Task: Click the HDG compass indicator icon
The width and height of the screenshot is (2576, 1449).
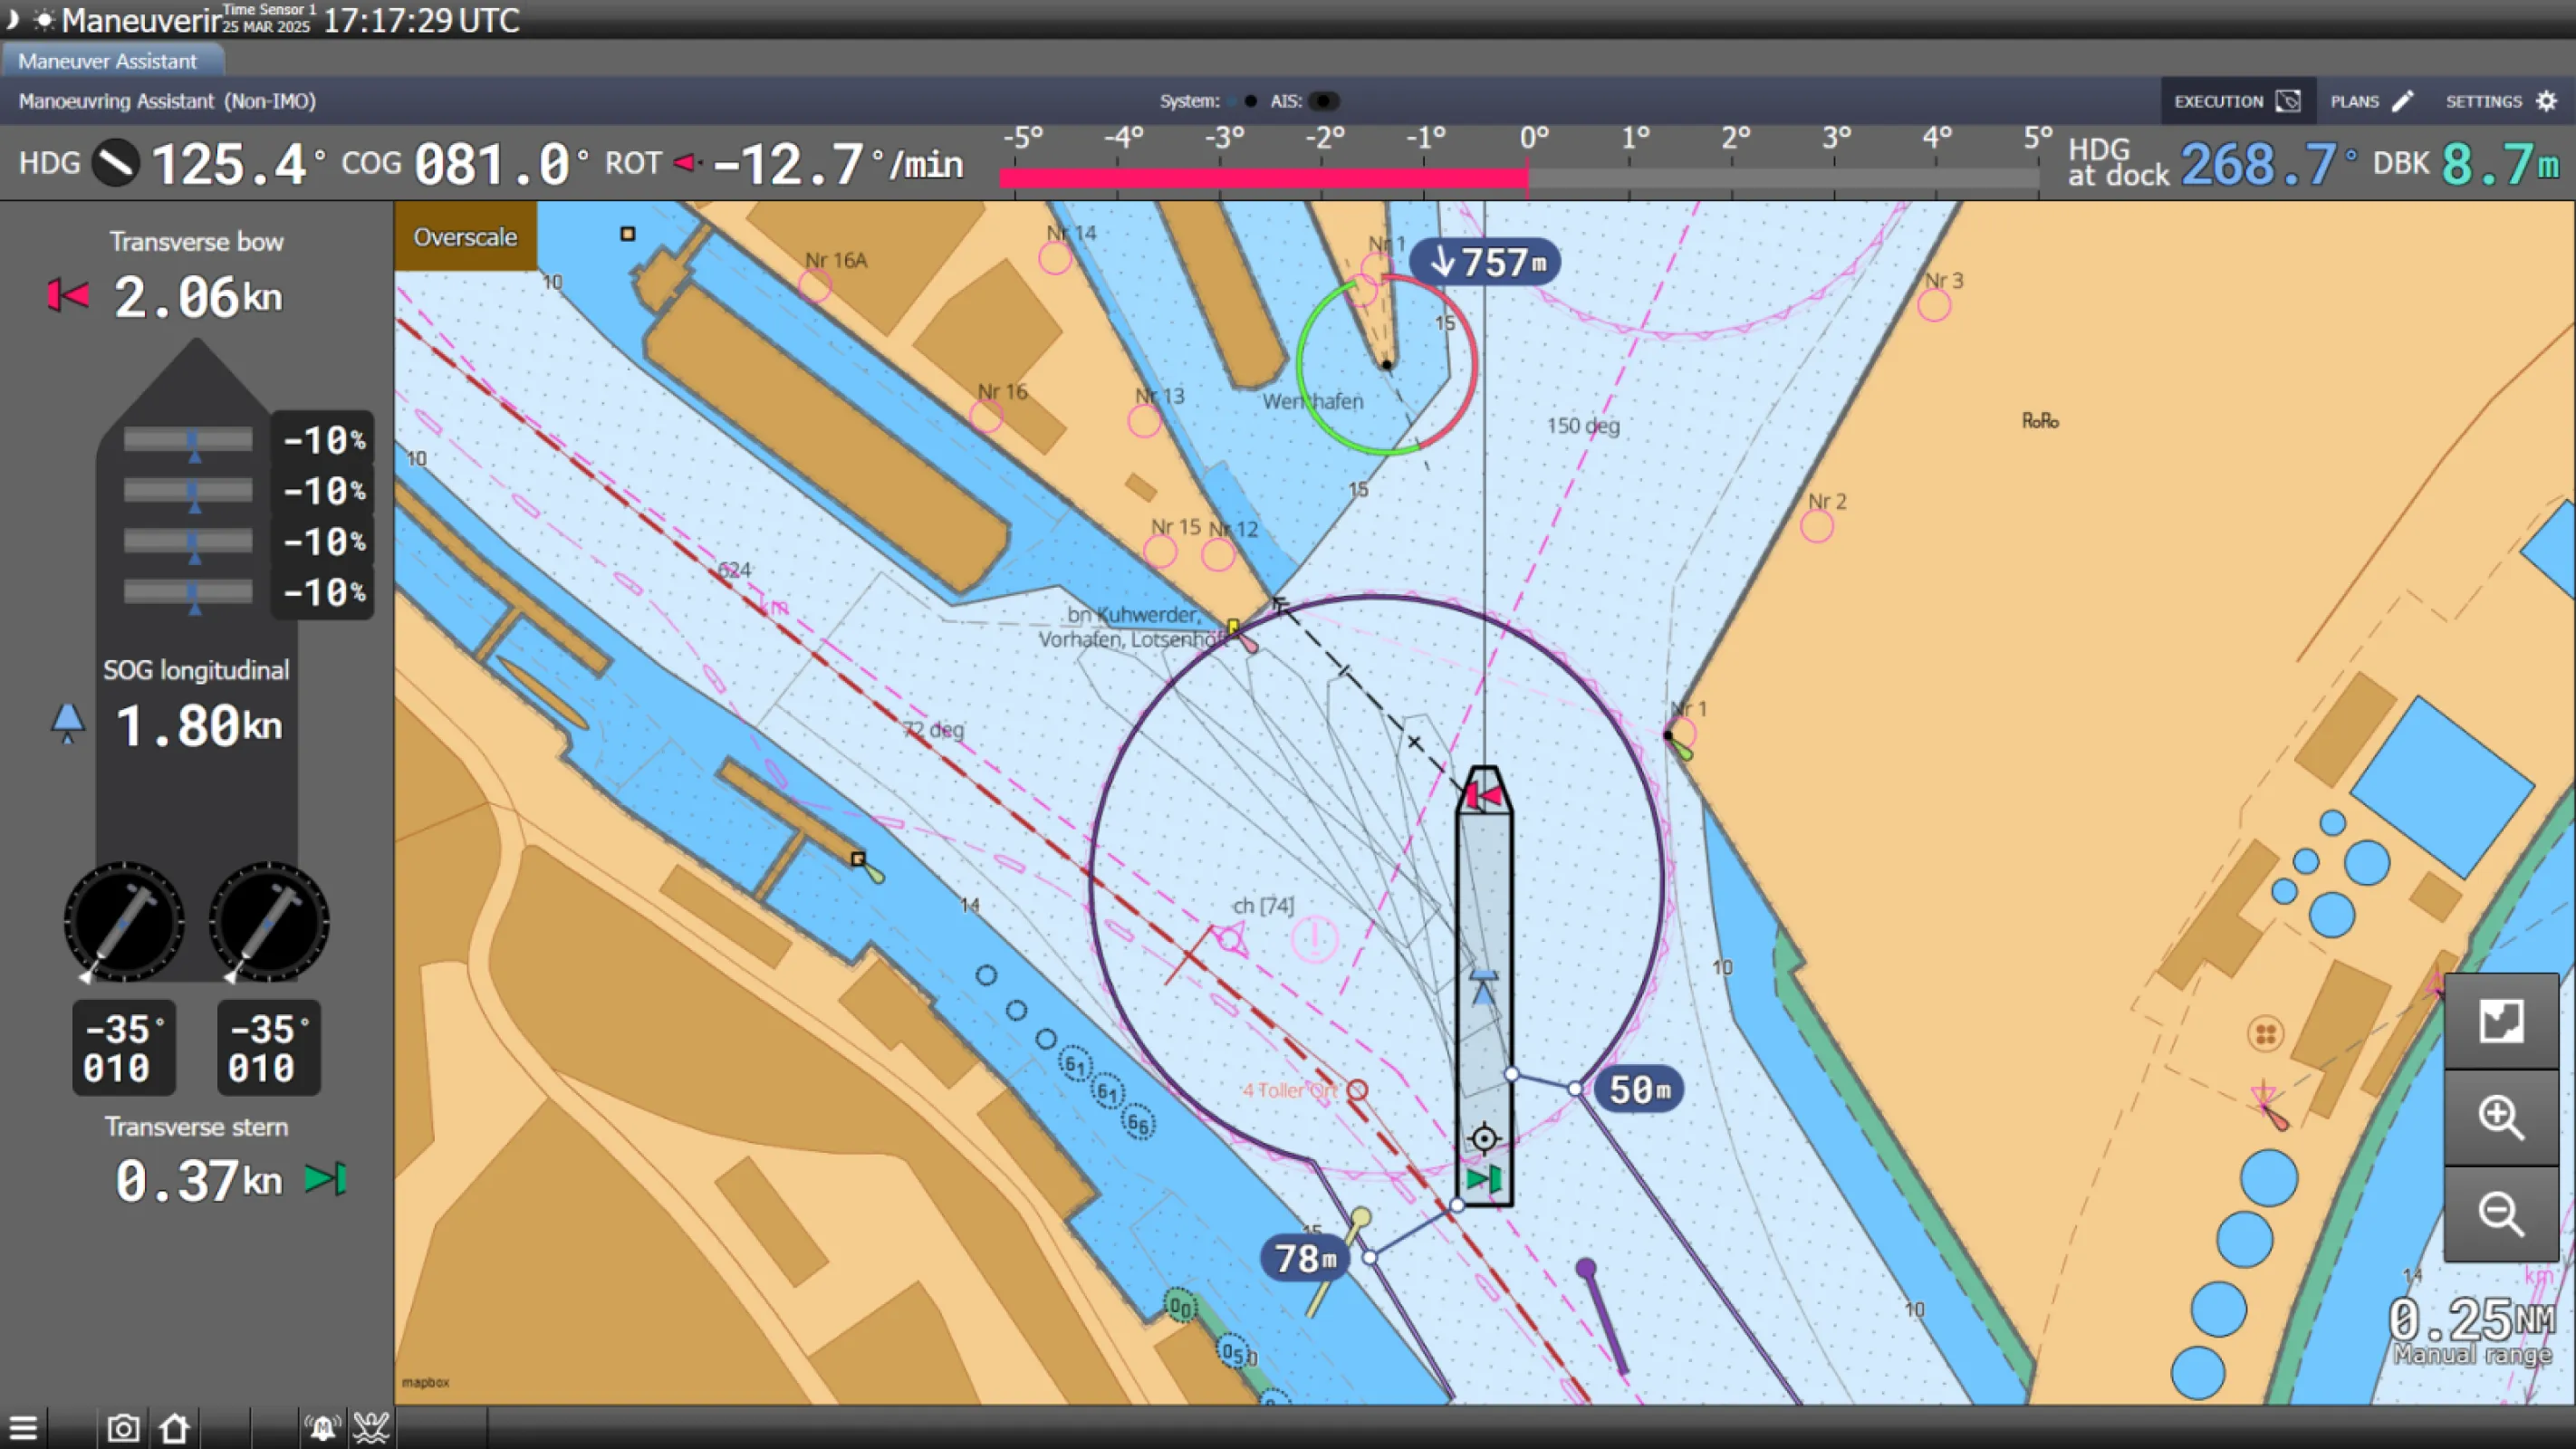Action: (x=116, y=163)
